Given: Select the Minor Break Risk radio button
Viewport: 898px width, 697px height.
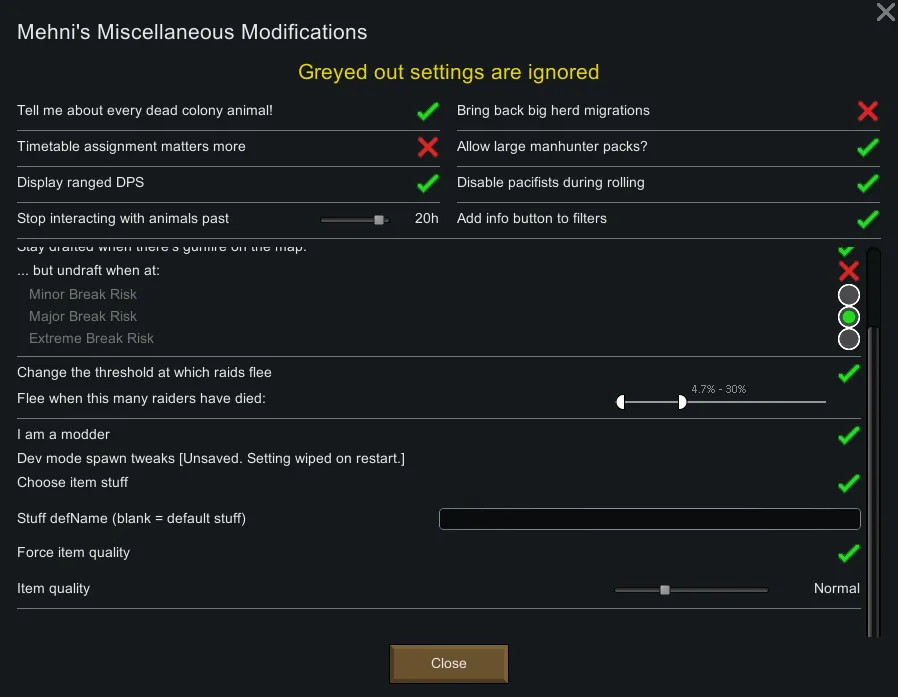Looking at the screenshot, I should click(849, 295).
